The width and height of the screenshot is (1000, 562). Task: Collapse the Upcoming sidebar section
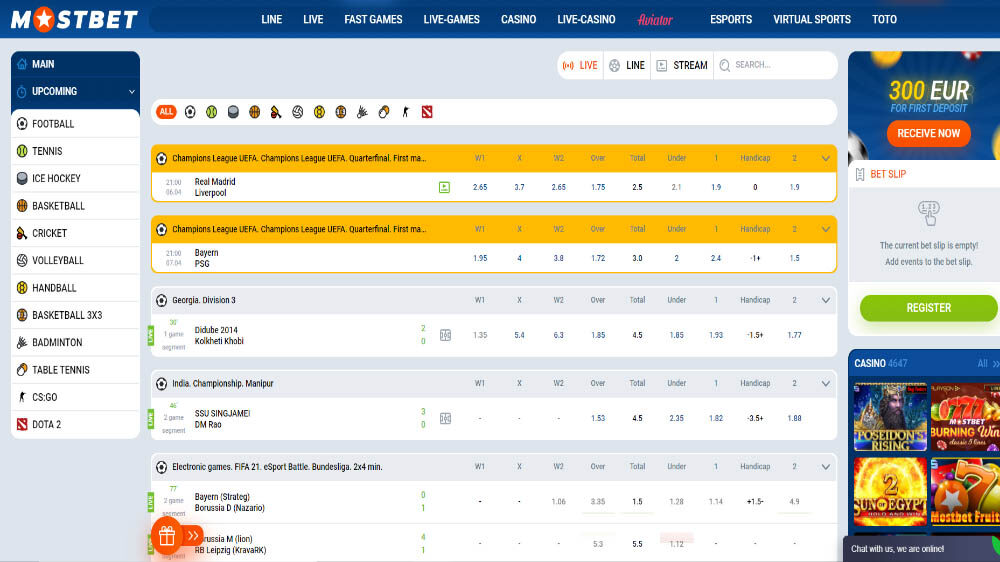pyautogui.click(x=131, y=92)
